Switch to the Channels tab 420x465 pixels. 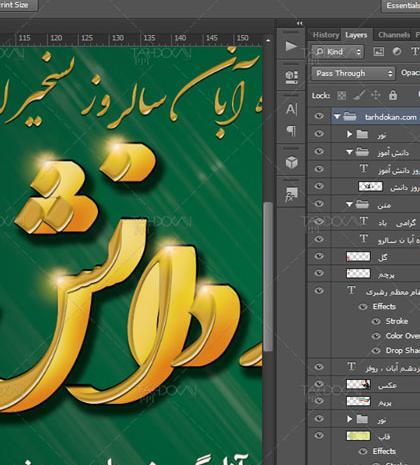393,35
